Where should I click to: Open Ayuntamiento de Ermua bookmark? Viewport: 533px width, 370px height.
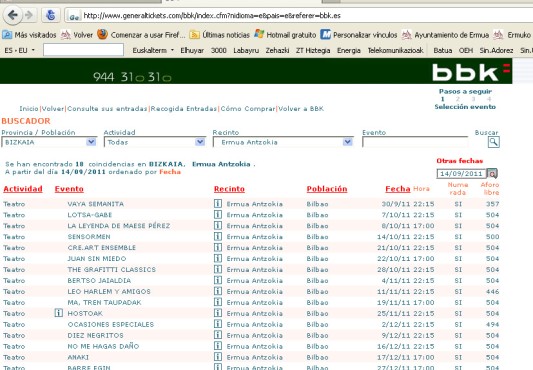[x=445, y=35]
